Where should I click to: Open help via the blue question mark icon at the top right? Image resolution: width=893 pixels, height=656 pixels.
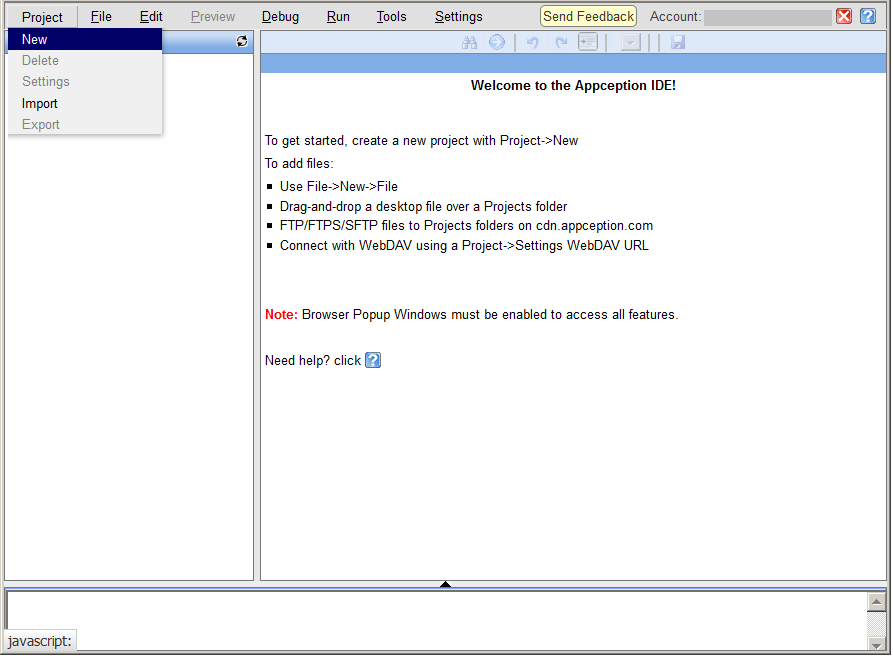click(868, 17)
